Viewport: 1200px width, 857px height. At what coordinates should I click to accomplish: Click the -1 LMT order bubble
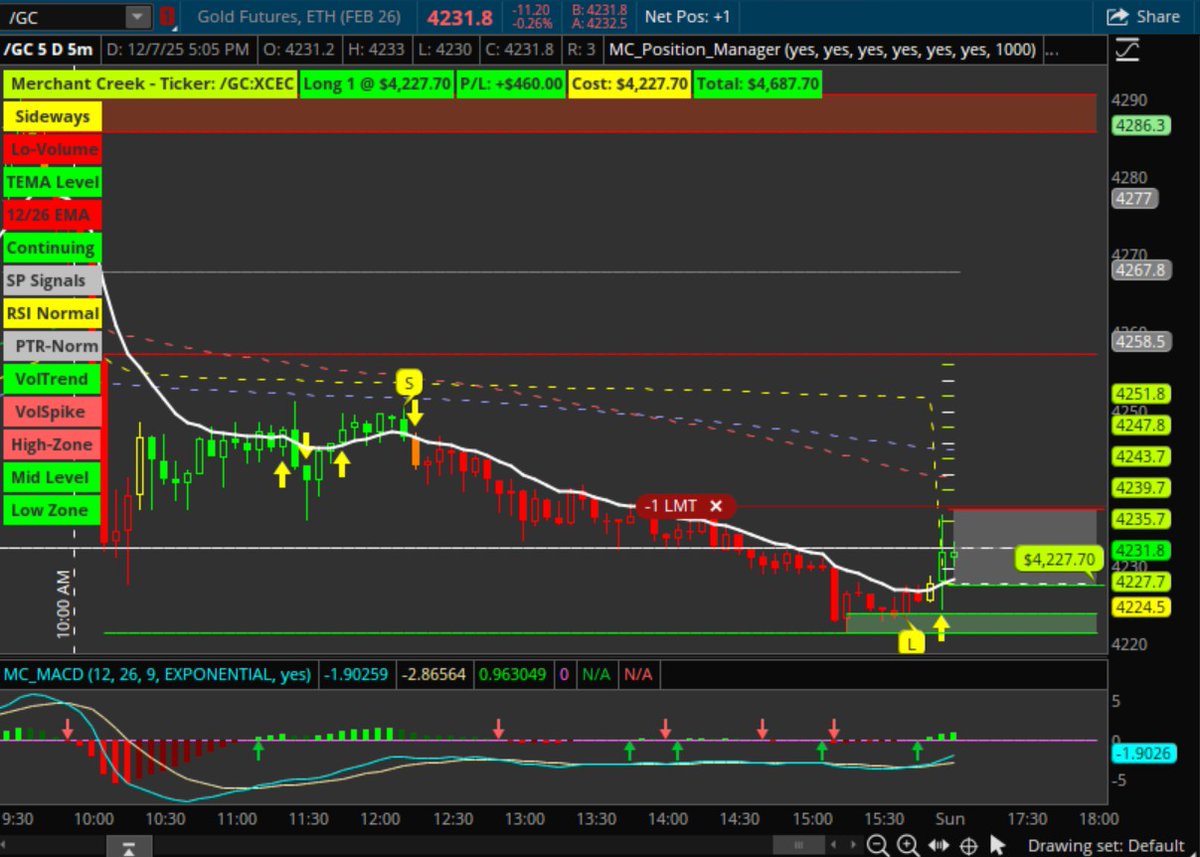click(686, 506)
